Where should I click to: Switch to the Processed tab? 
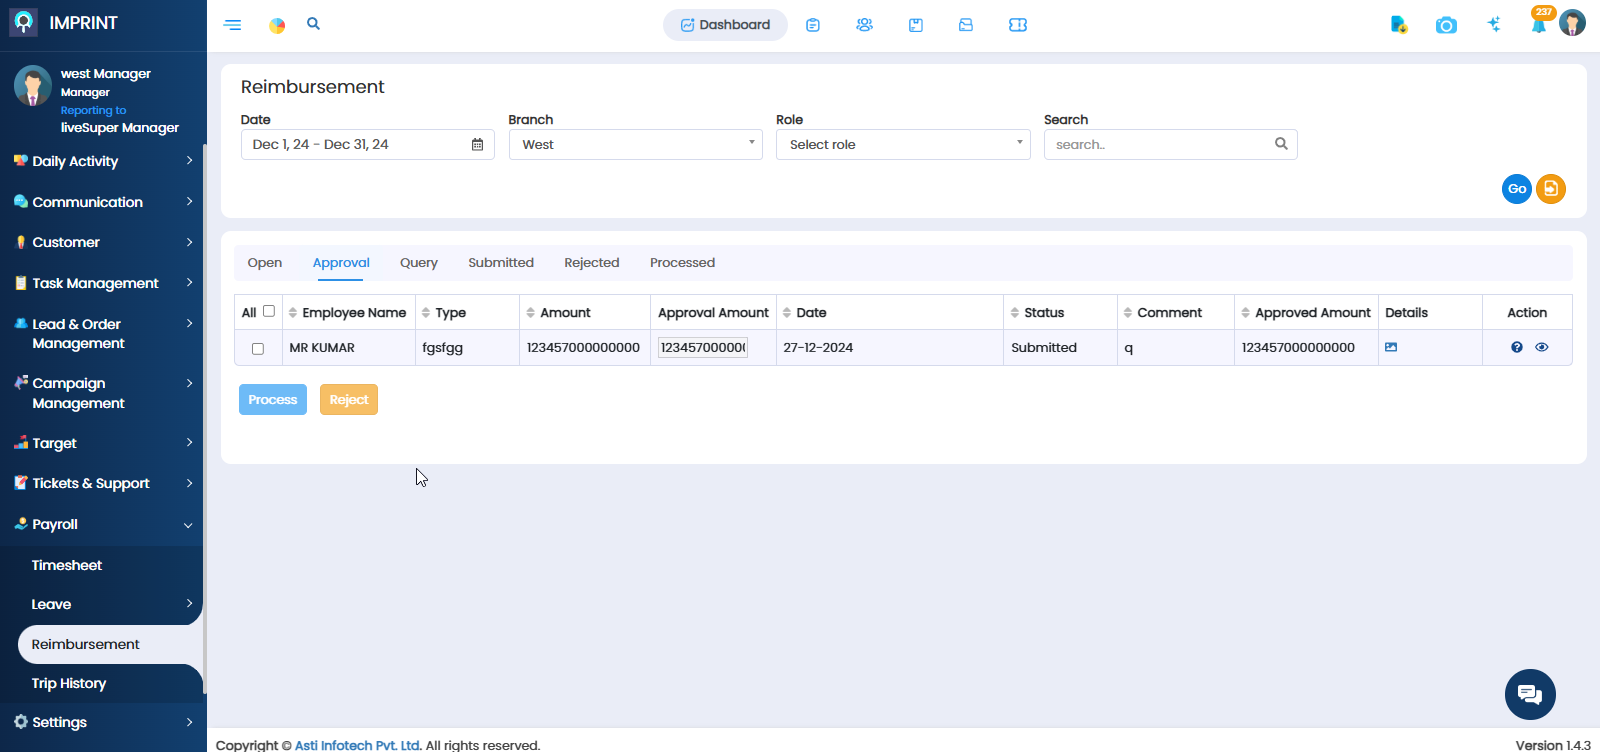point(682,263)
